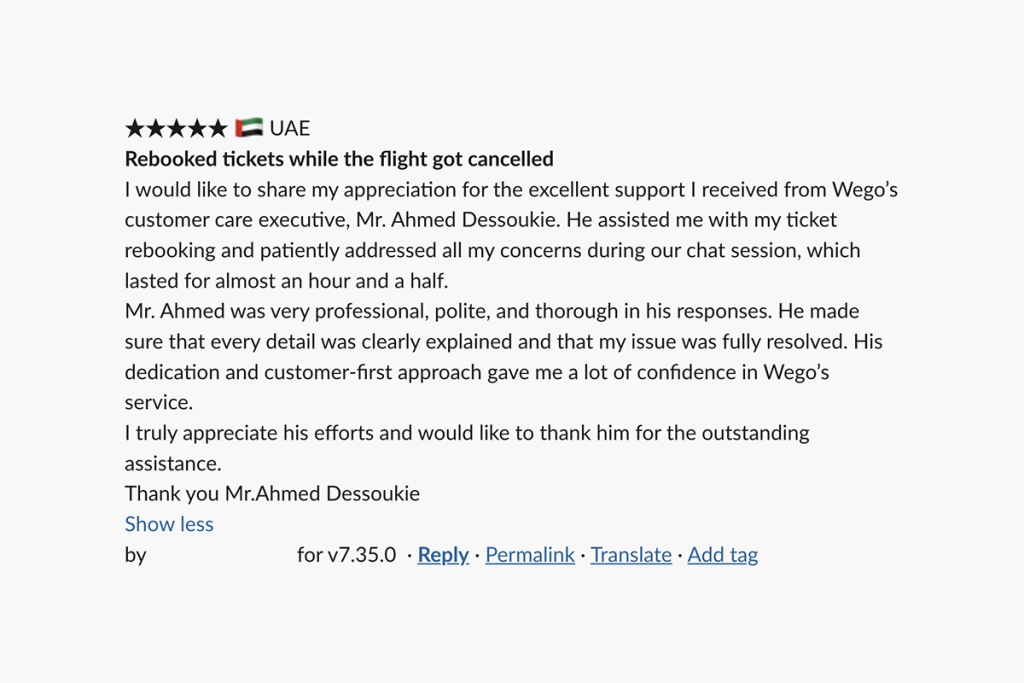Click the line starting "customer care executive"
The image size is (1024, 683).
click(481, 220)
